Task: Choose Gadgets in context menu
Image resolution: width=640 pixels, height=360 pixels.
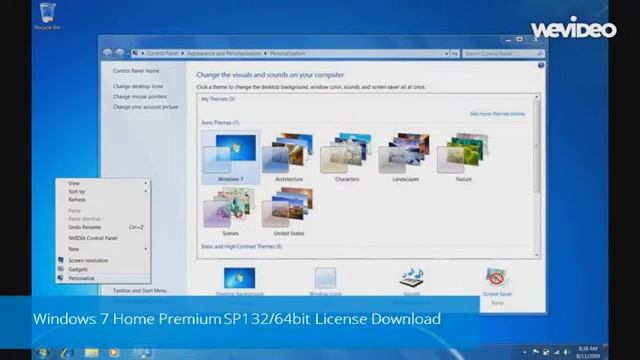Action: (103, 269)
